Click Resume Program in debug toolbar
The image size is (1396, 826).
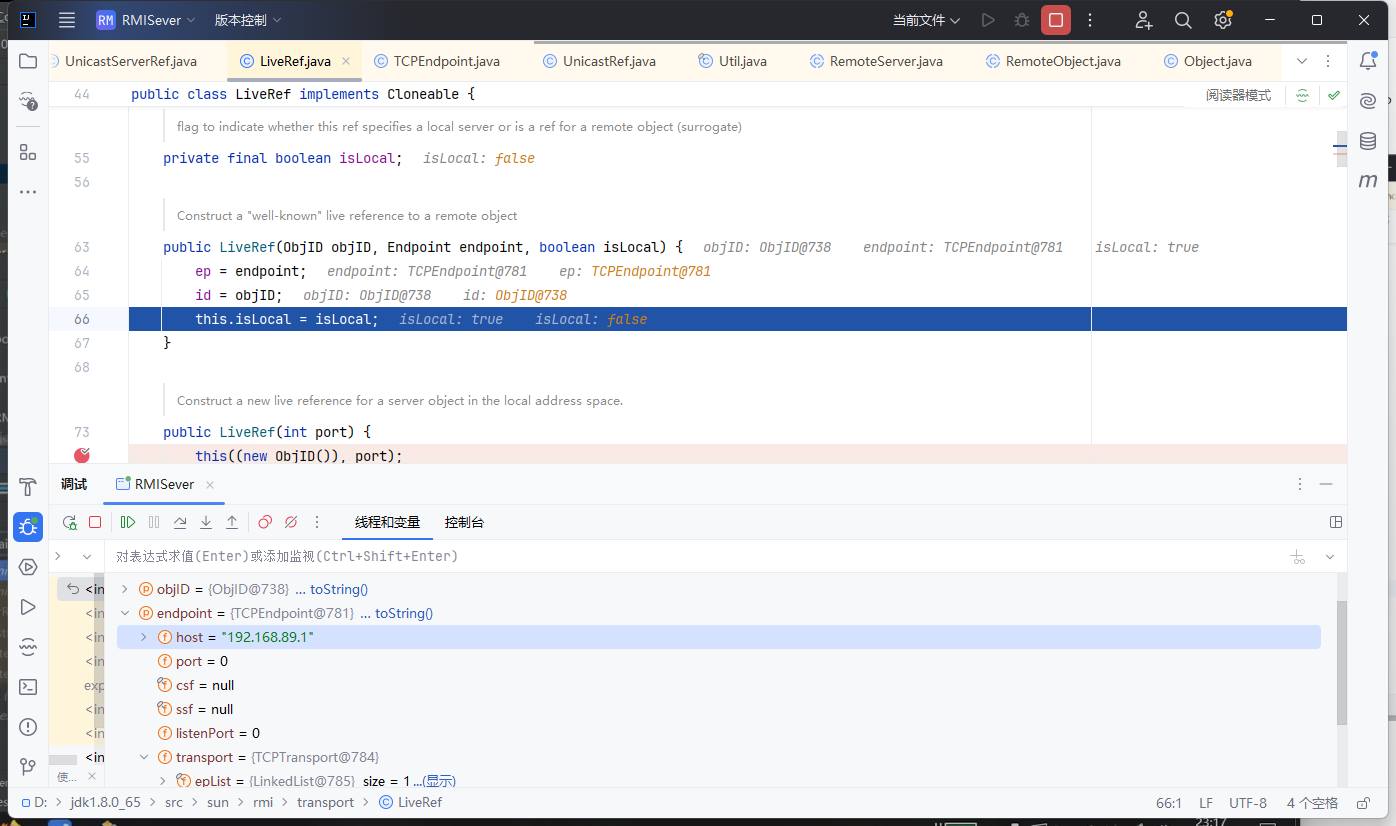128,522
